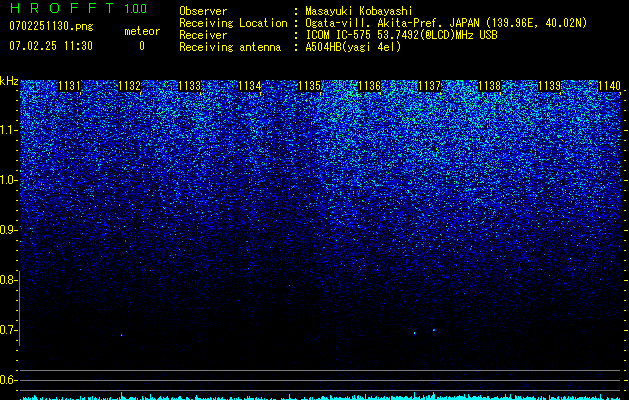Click the kHz axis unit label

pyautogui.click(x=9, y=81)
